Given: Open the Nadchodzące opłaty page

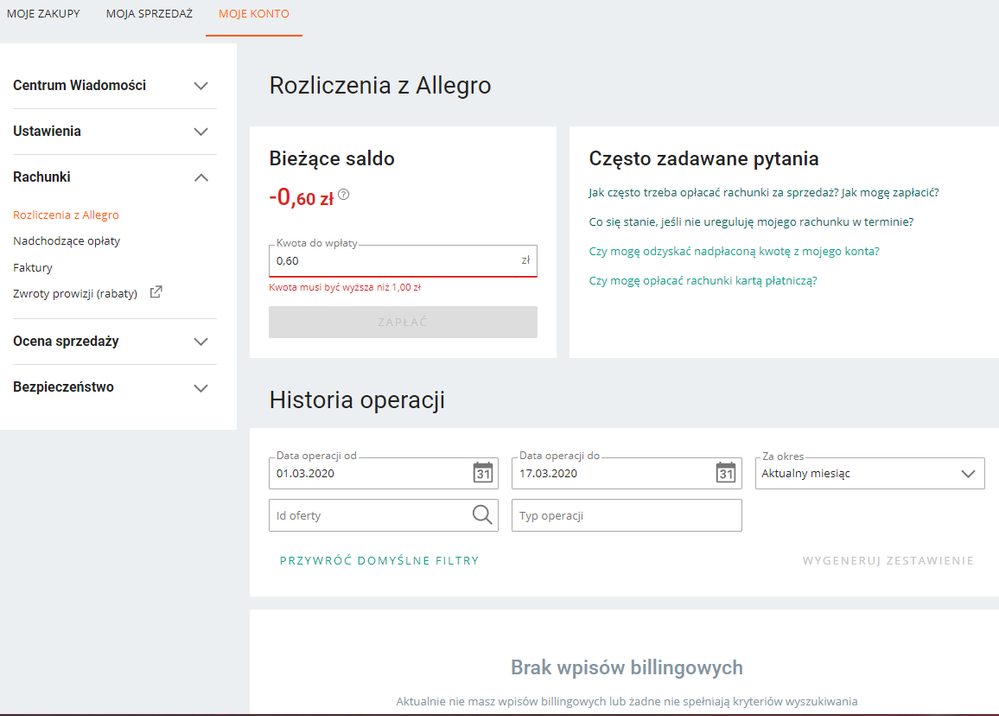Looking at the screenshot, I should tap(68, 240).
